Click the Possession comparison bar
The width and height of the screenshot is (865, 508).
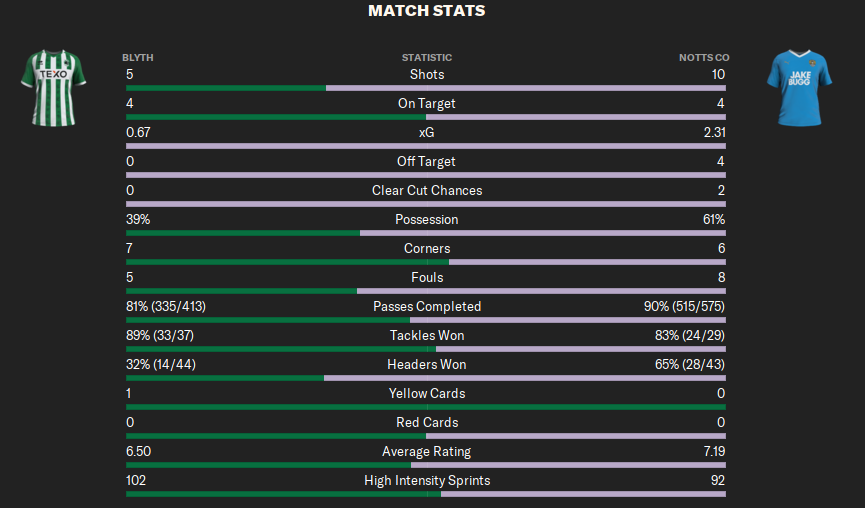426,233
